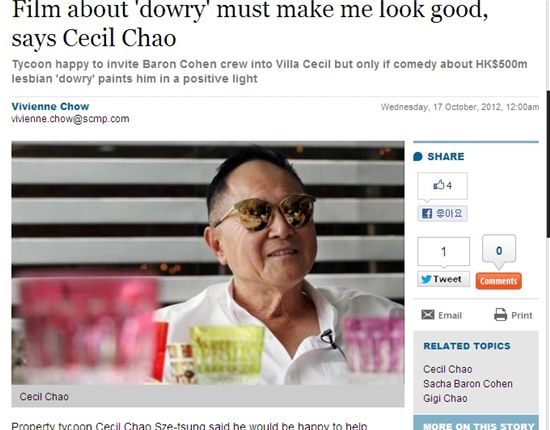The width and height of the screenshot is (550, 430).
Task: Click the Print printer icon
Action: click(x=501, y=315)
